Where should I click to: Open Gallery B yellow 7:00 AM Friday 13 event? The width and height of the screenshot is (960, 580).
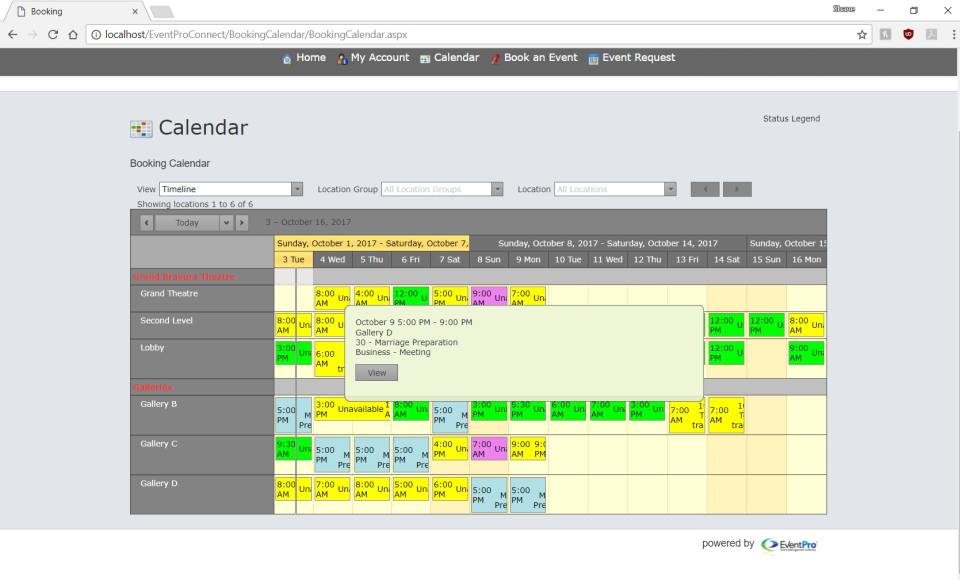point(686,416)
